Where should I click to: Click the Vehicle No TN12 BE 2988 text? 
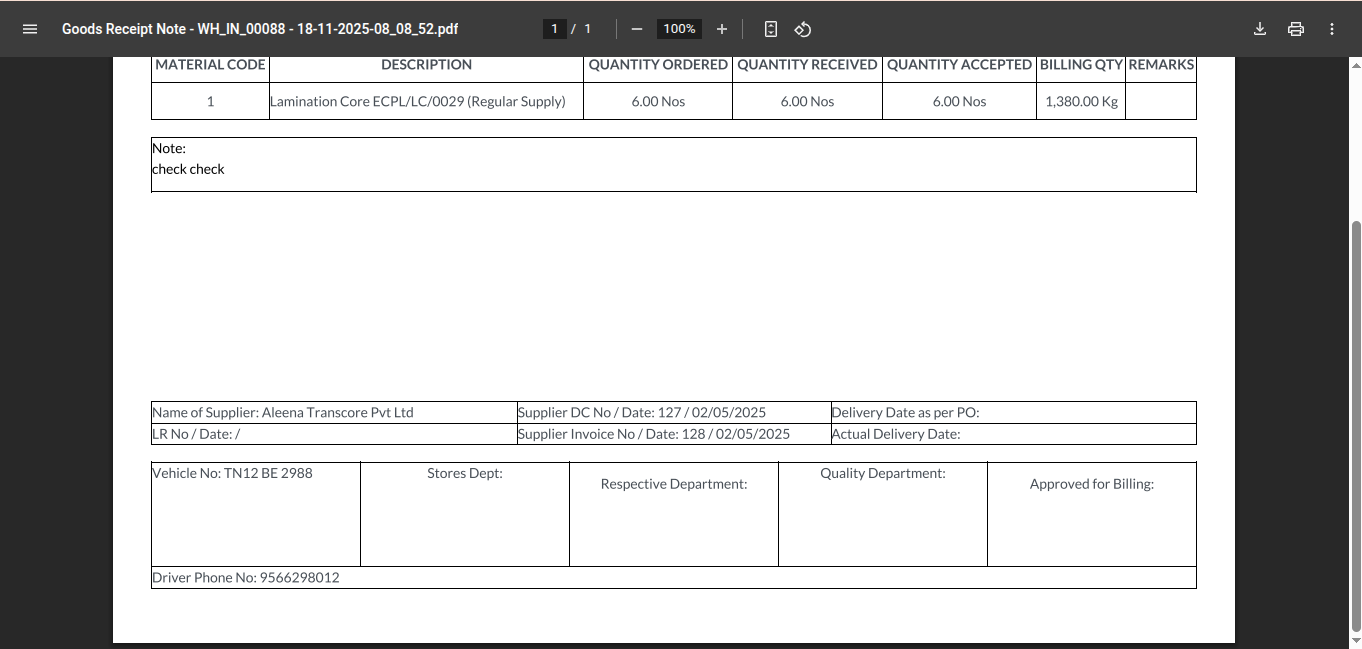(233, 473)
